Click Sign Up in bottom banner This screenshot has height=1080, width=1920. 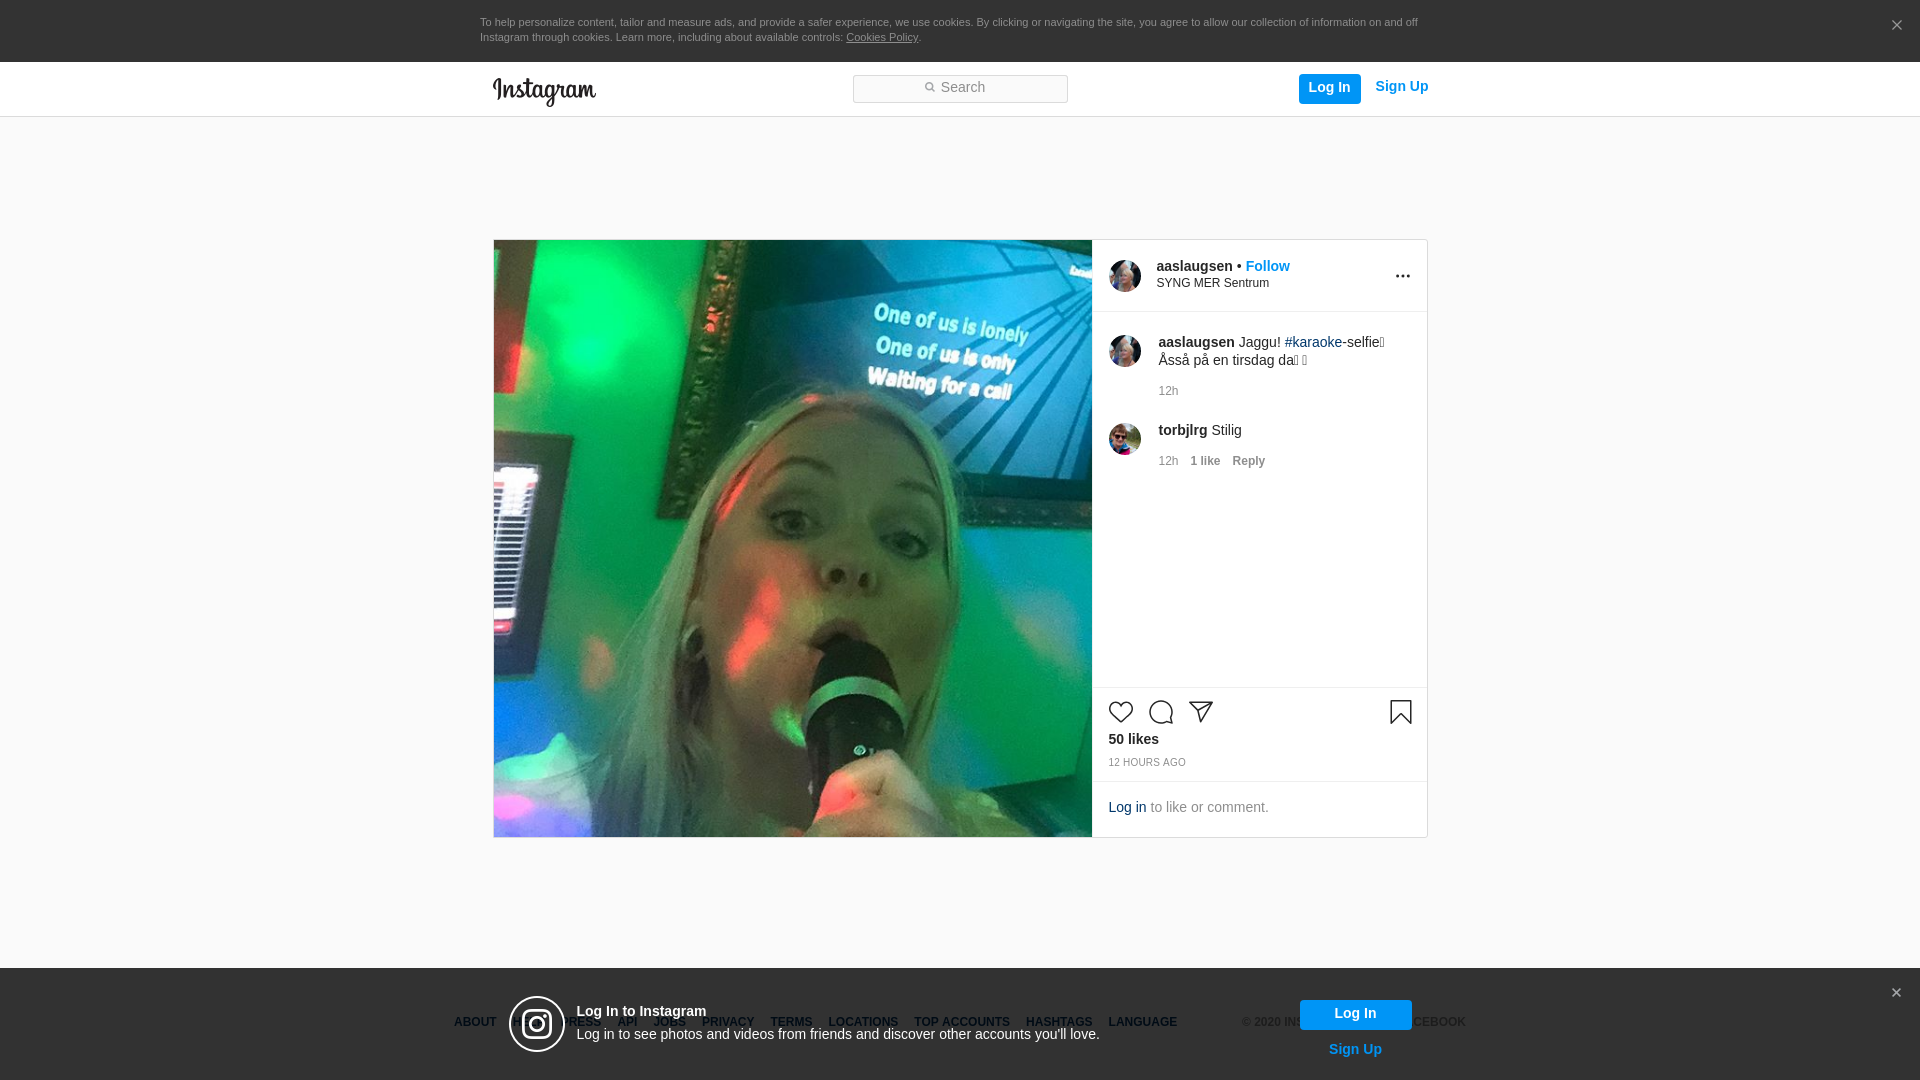1356,1049
